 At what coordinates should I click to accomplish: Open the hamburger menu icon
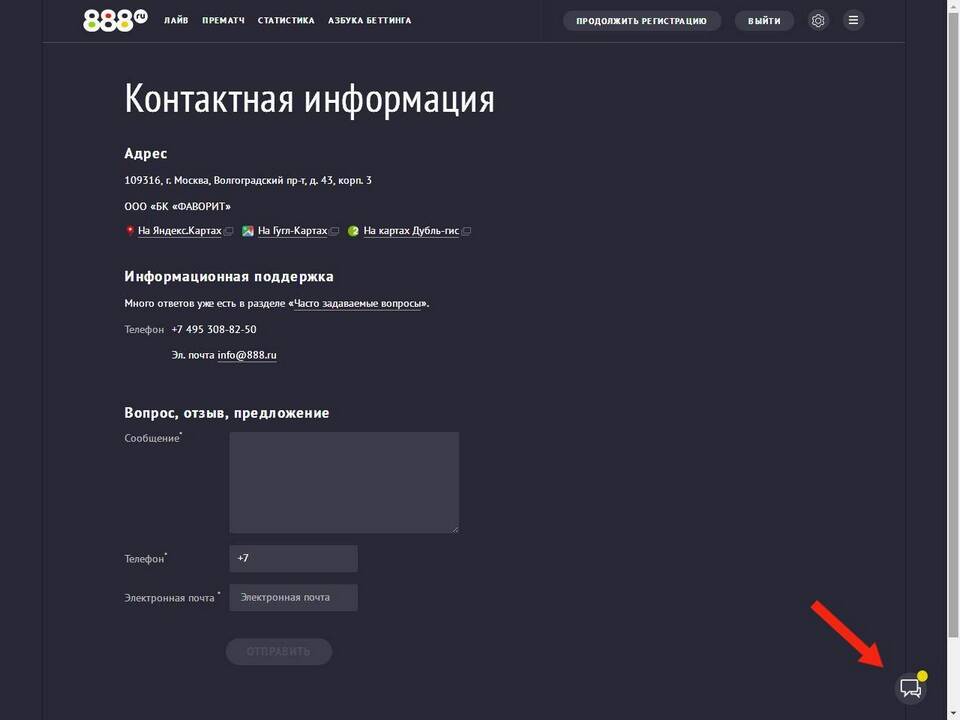point(853,20)
